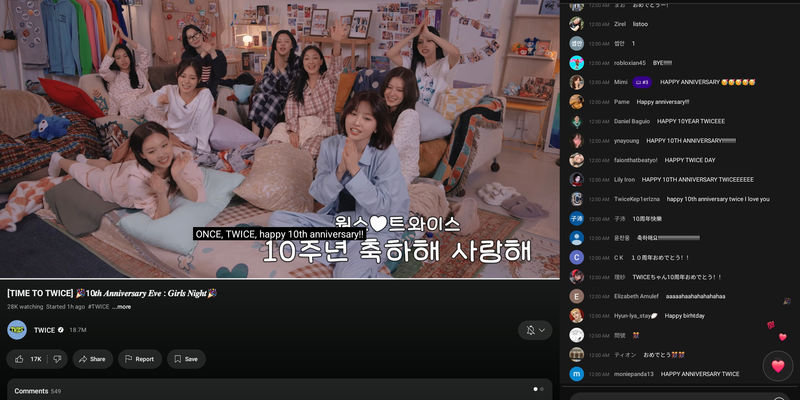Open the TWICE channel name link
Viewport: 800px width, 400px height.
[44, 330]
